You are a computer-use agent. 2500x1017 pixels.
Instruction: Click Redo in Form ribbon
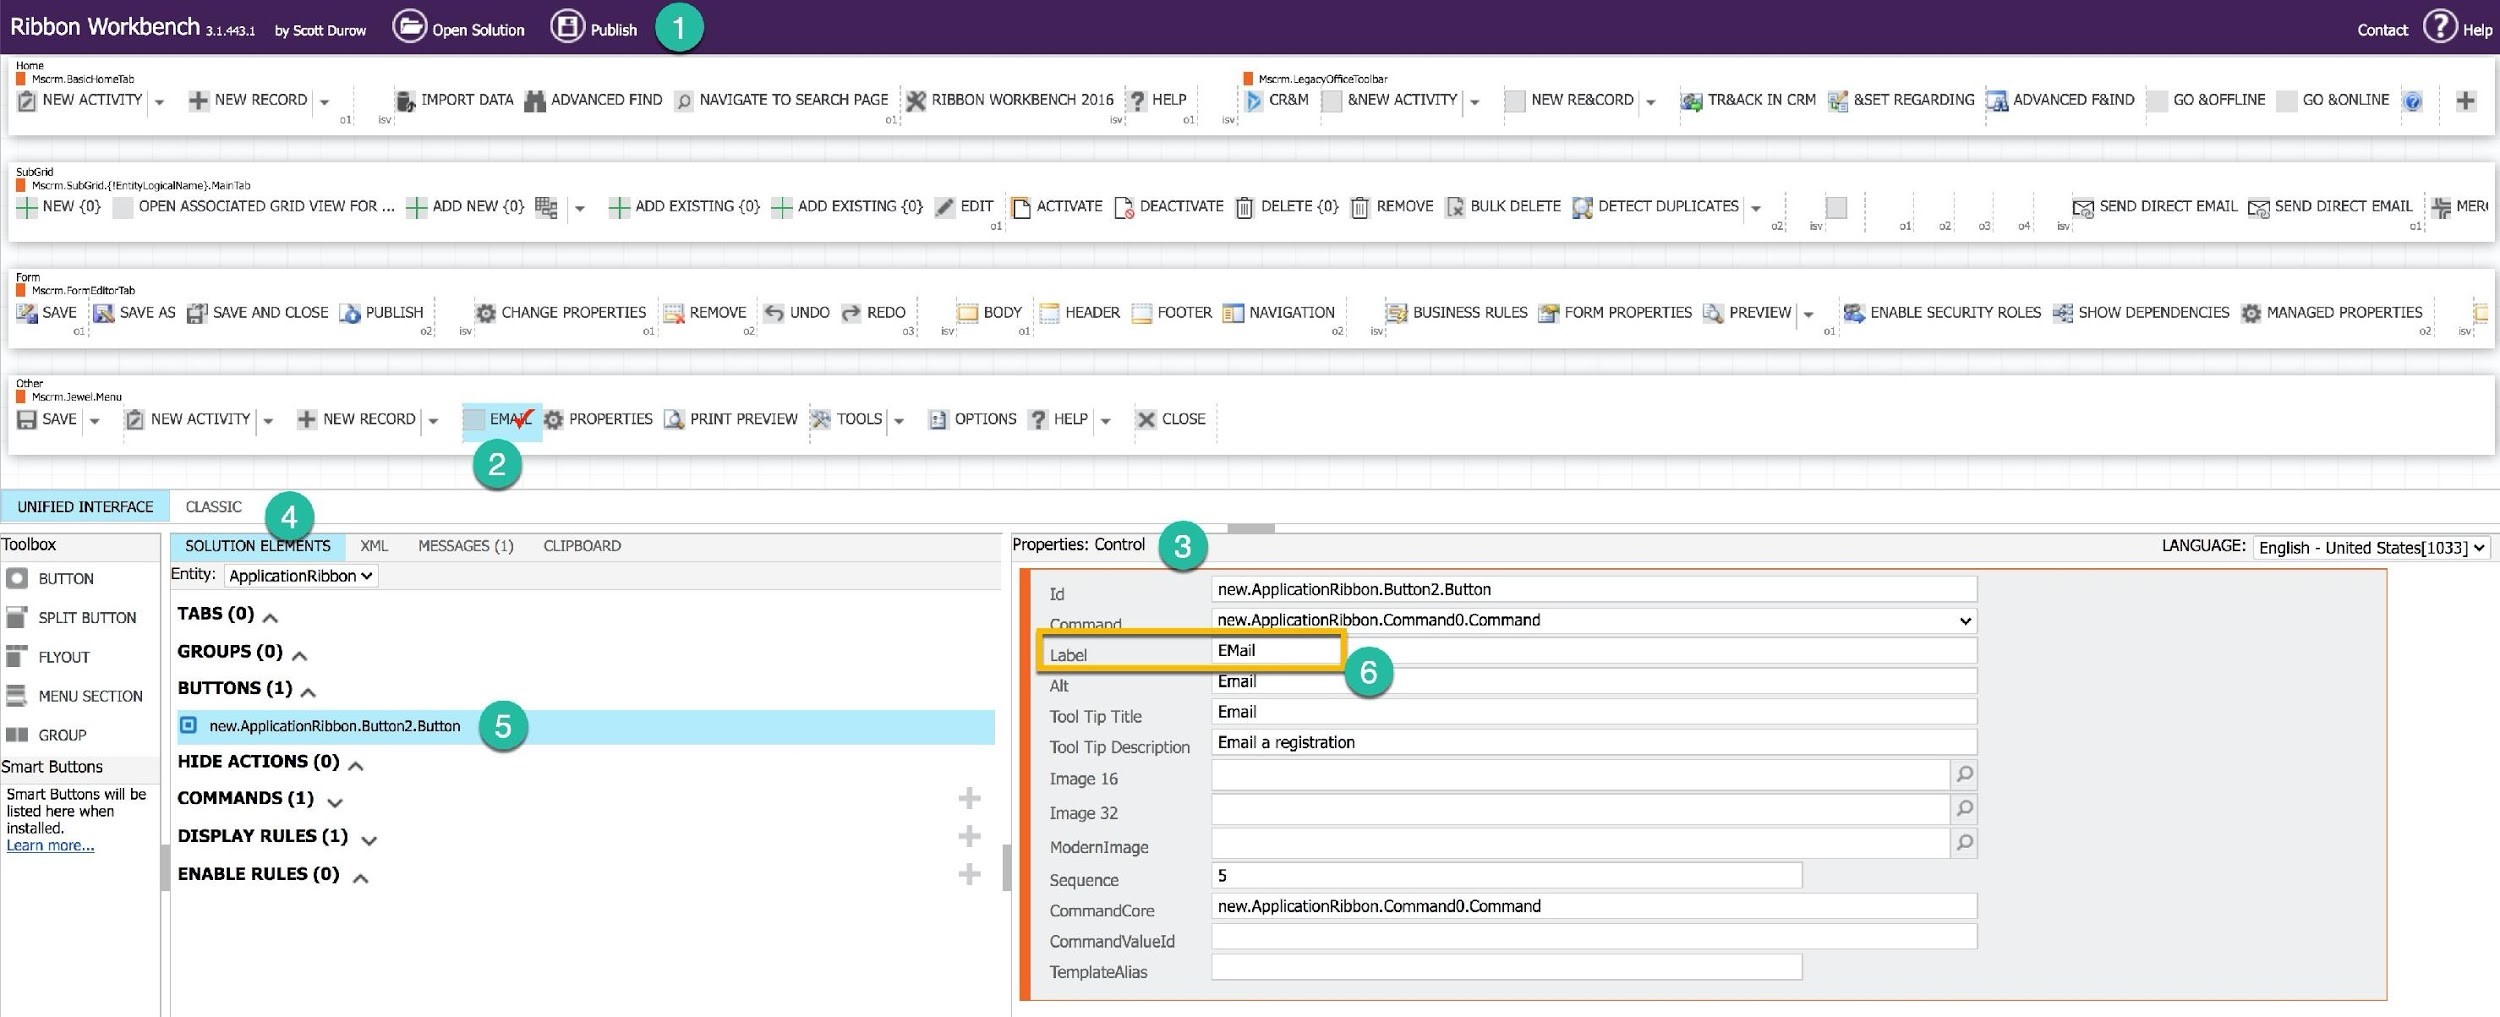tap(873, 313)
